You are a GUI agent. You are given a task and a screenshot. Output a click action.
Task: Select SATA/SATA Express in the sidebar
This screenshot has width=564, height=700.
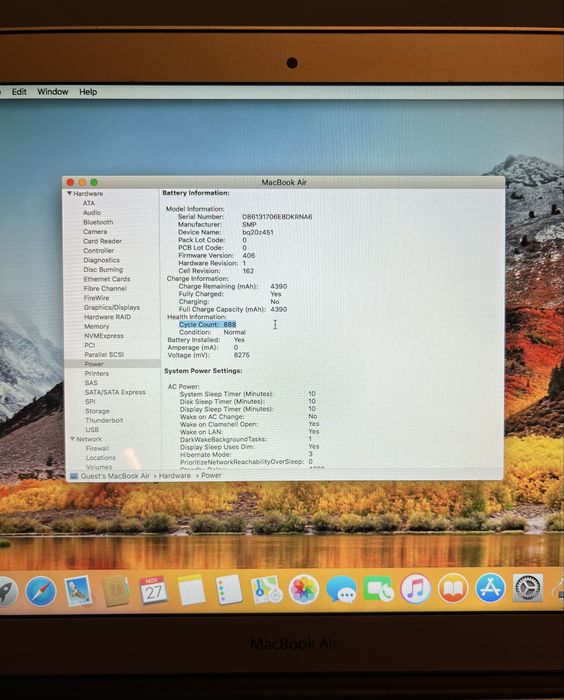115,392
